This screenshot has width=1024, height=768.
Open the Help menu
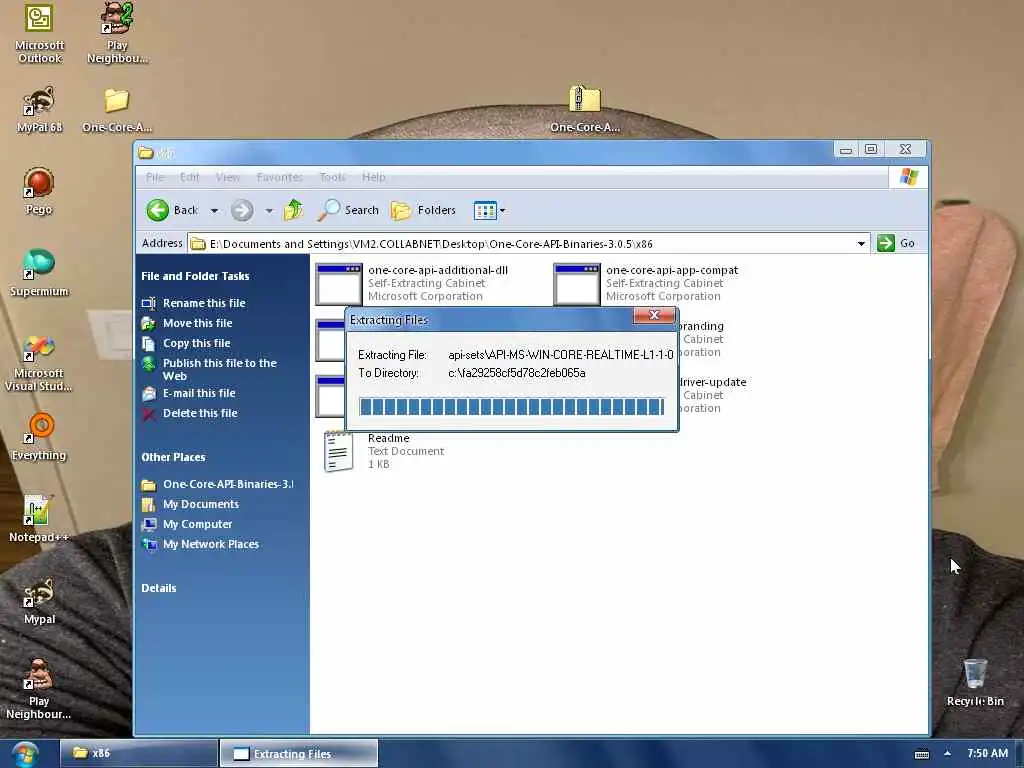pos(374,178)
